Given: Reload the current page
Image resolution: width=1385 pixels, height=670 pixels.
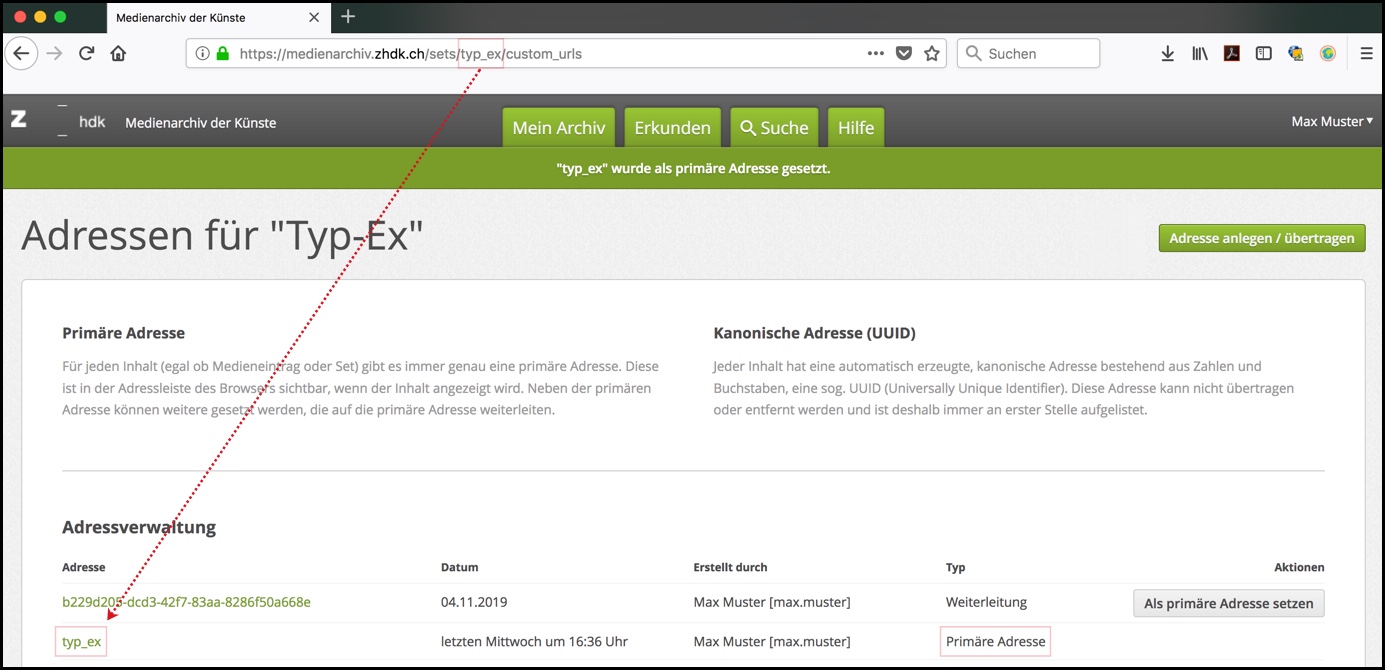Looking at the screenshot, I should 86,54.
